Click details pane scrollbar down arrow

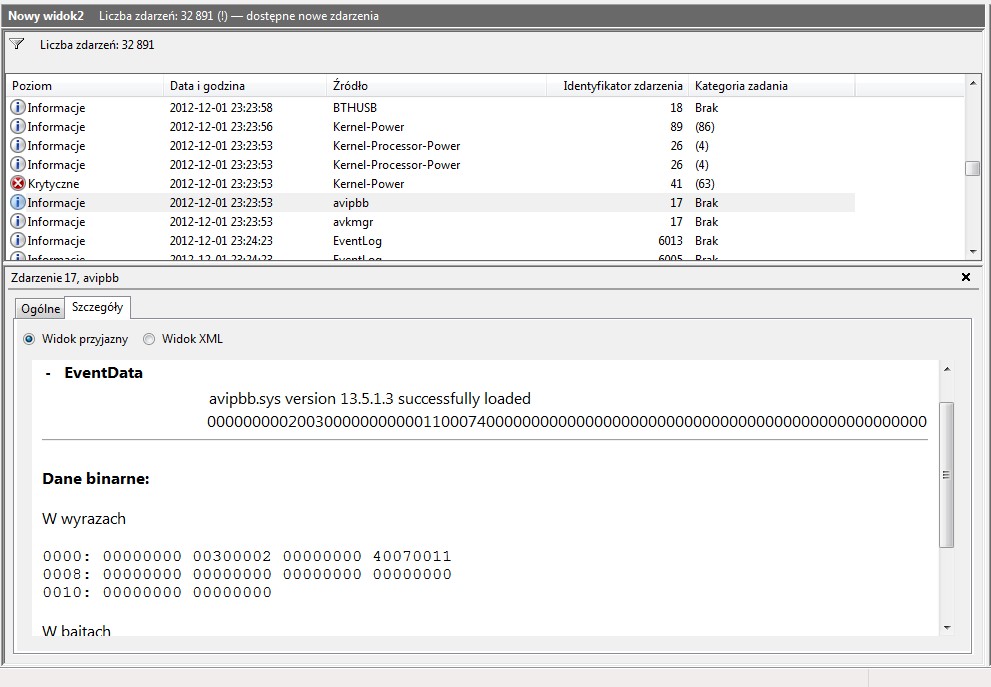click(x=946, y=628)
